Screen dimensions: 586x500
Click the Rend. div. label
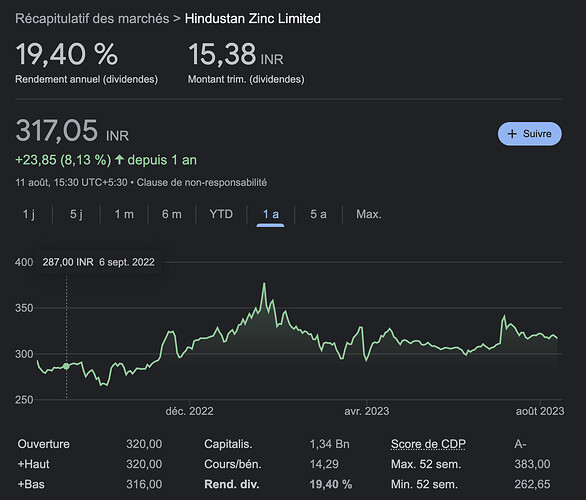(x=232, y=484)
